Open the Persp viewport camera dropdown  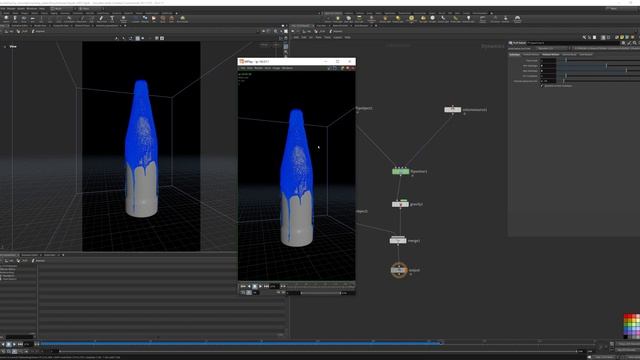(264, 44)
